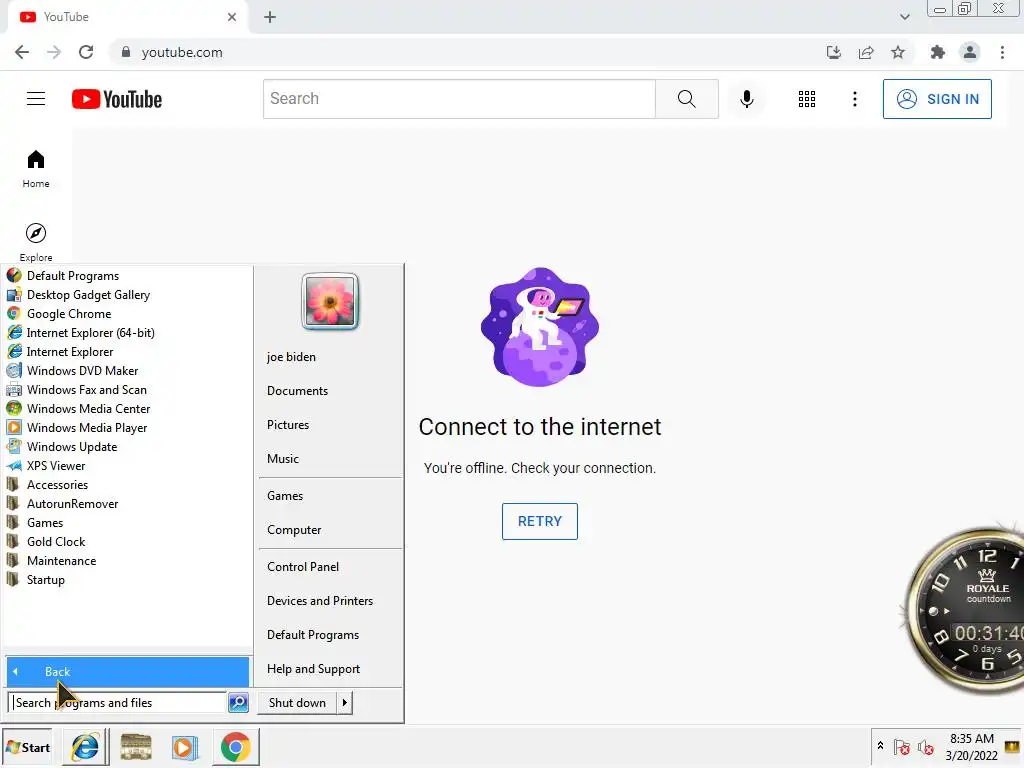The image size is (1024, 768).
Task: Open Computer from Start Menu
Action: pos(294,530)
